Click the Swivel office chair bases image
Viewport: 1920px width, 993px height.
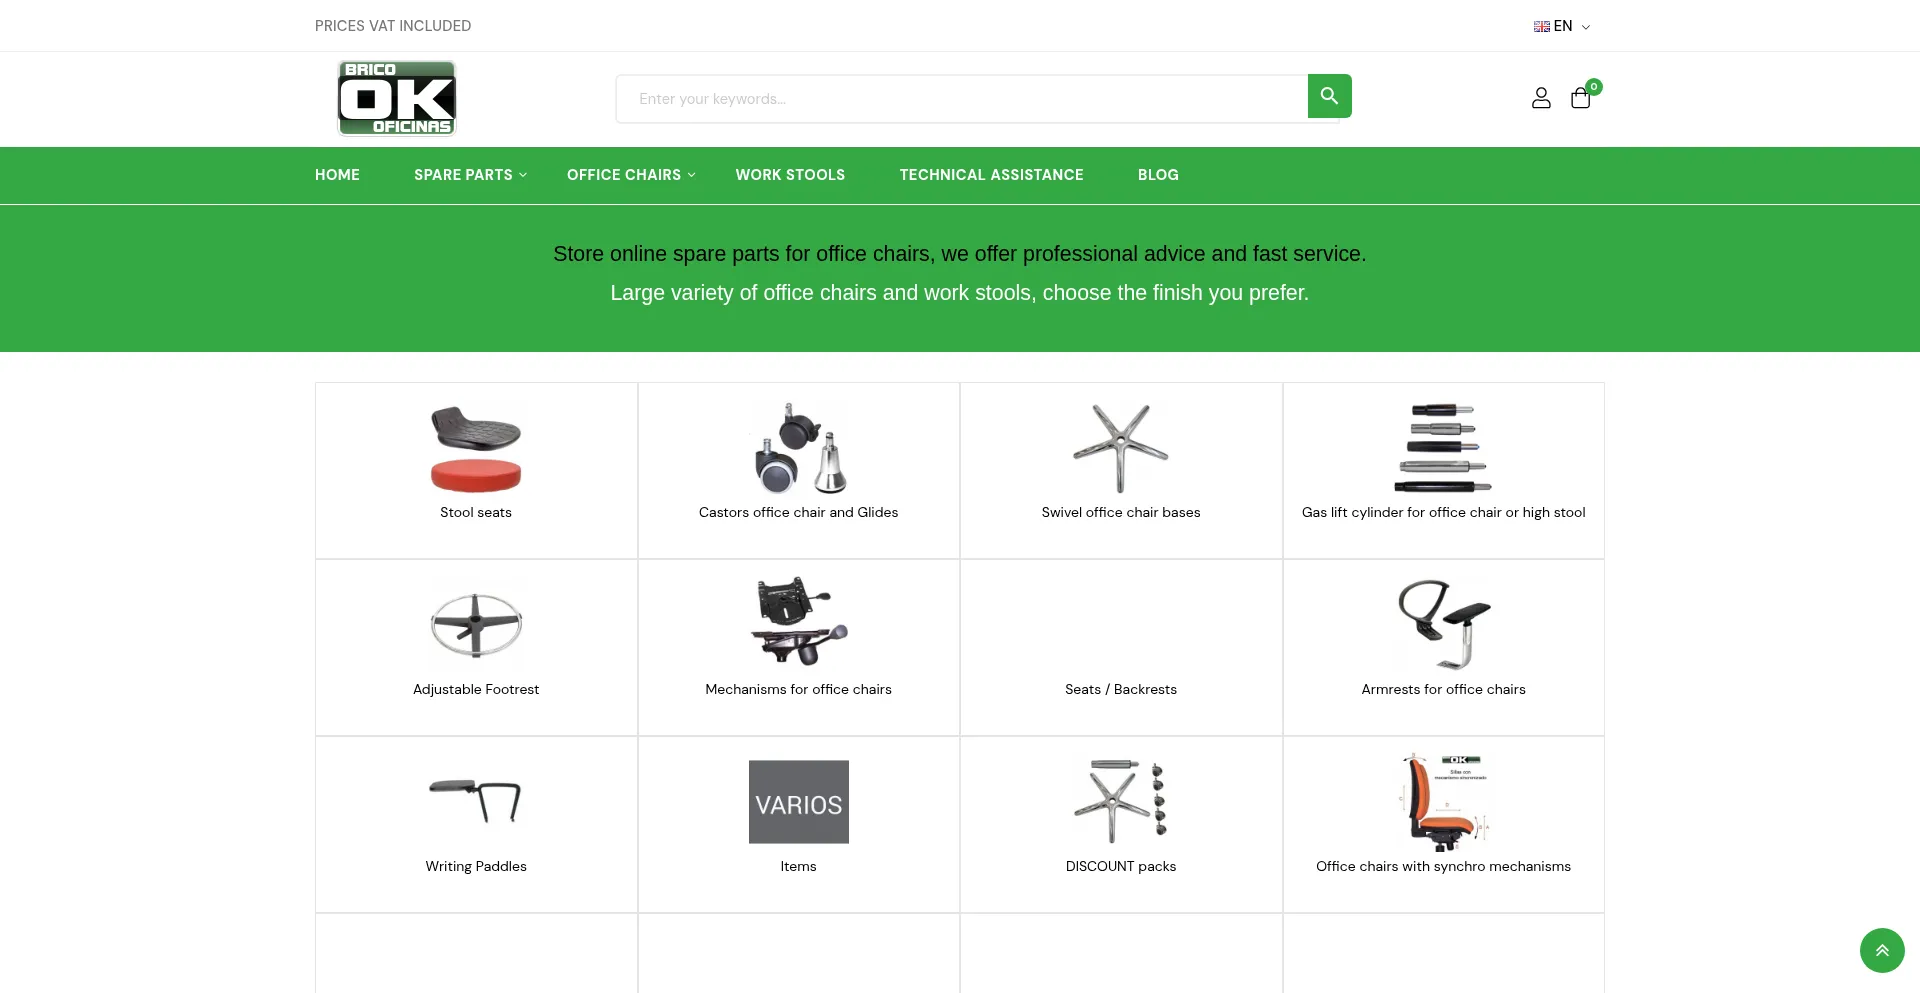tap(1120, 449)
